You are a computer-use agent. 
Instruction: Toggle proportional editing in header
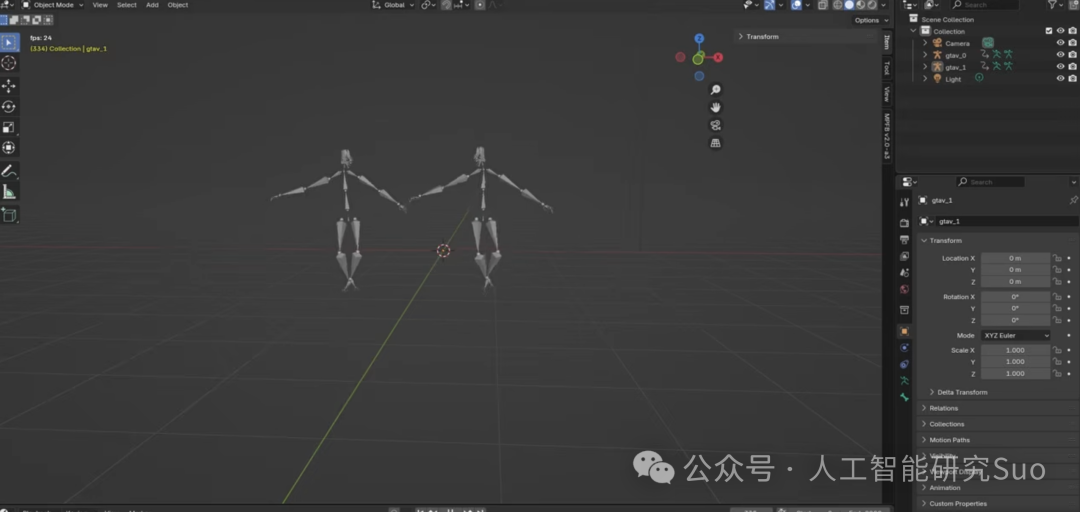(480, 5)
